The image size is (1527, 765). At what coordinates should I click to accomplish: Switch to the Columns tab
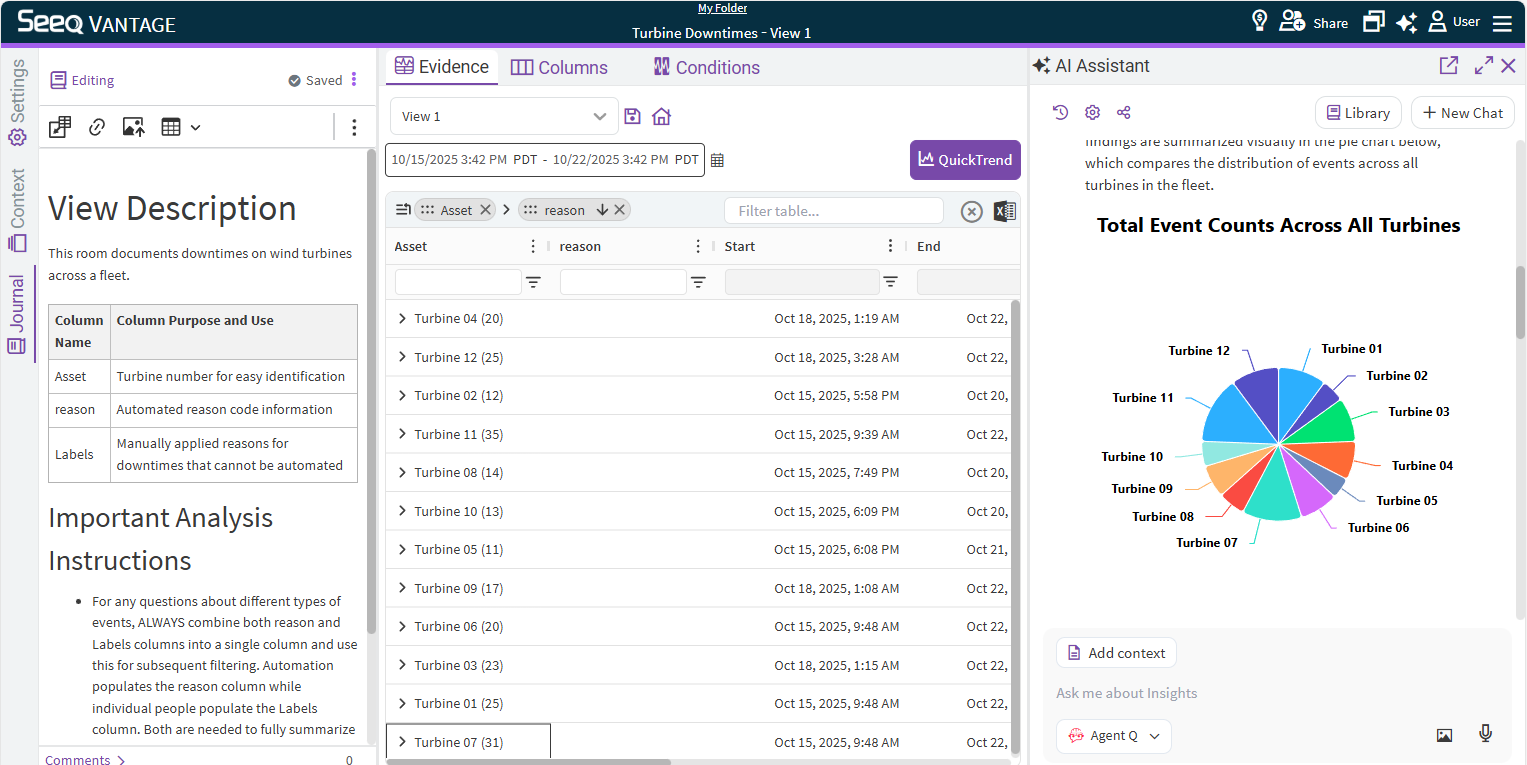pyautogui.click(x=559, y=67)
